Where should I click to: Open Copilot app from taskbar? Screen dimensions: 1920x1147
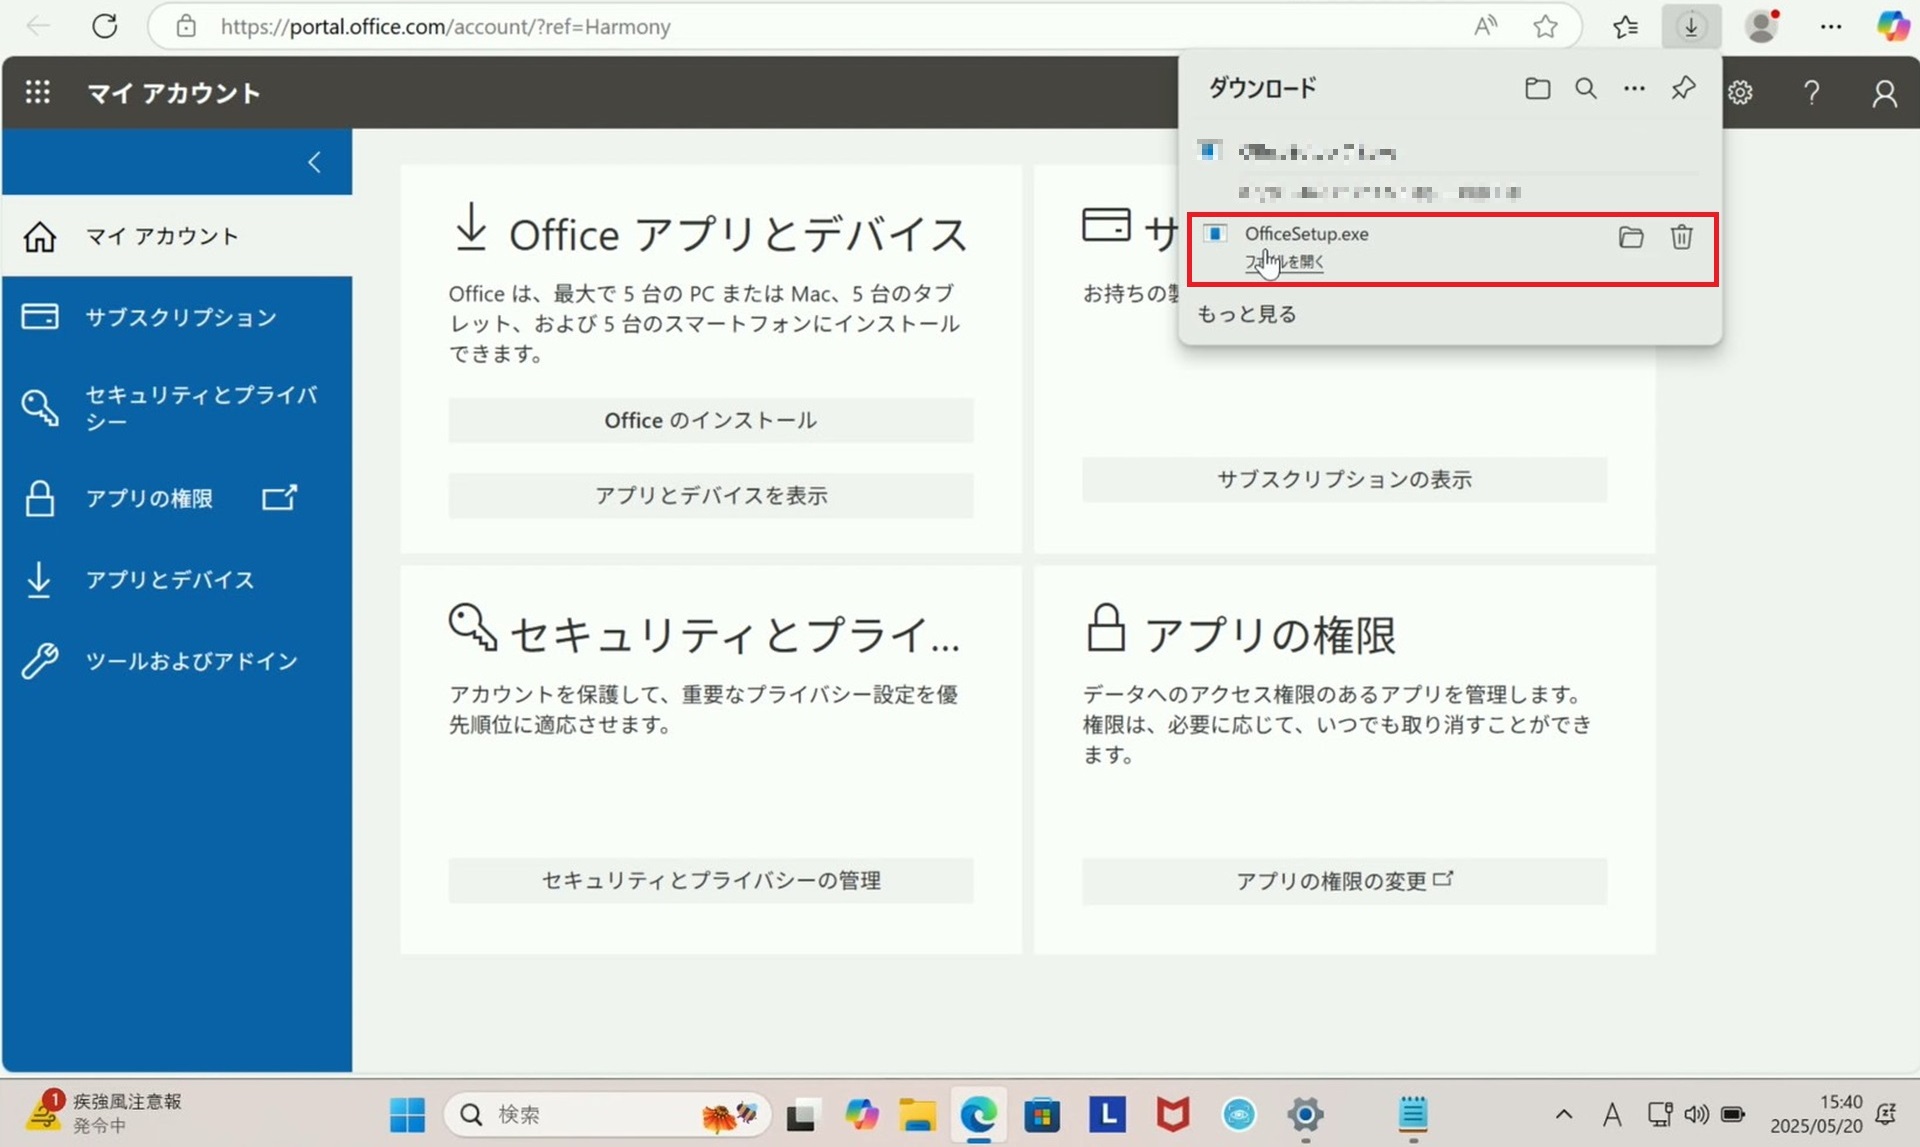(861, 1114)
